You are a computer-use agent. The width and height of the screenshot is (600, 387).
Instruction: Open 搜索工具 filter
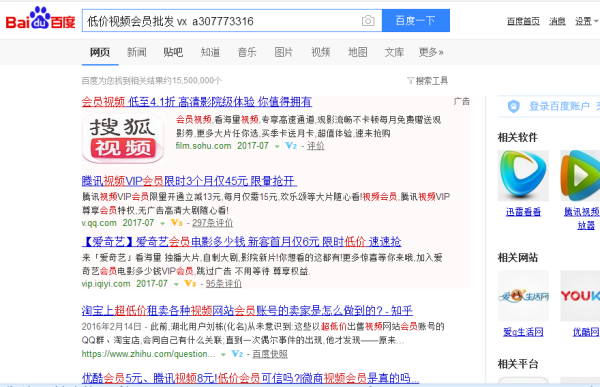[427, 80]
